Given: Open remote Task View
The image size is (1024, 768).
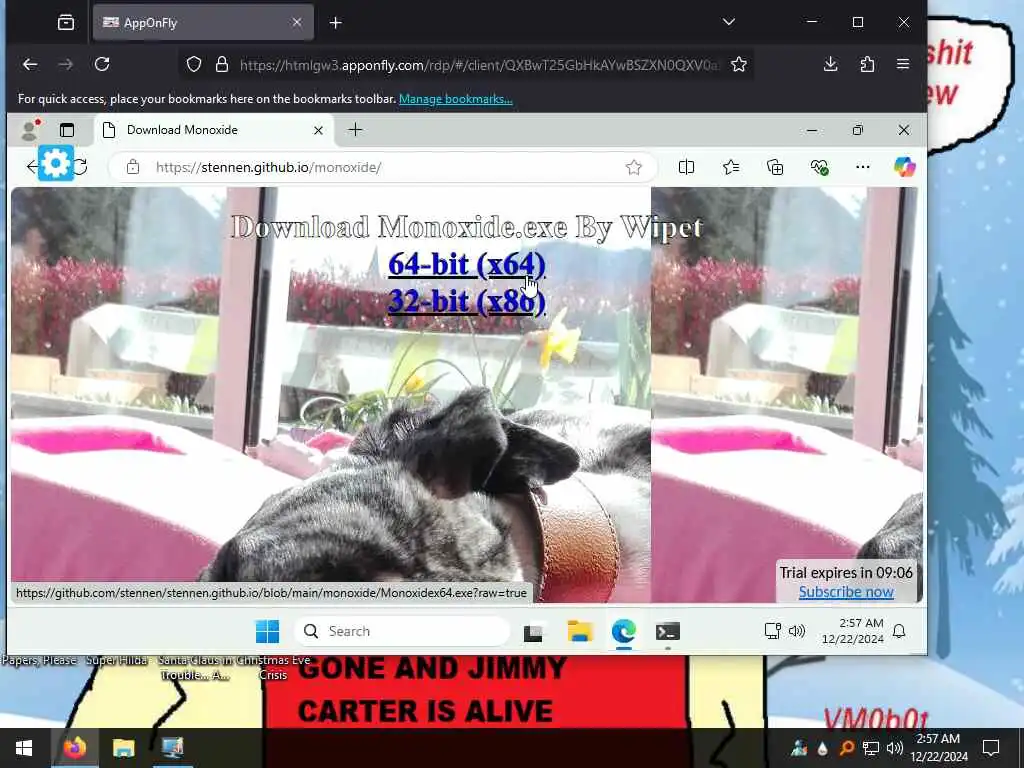Looking at the screenshot, I should (x=533, y=632).
